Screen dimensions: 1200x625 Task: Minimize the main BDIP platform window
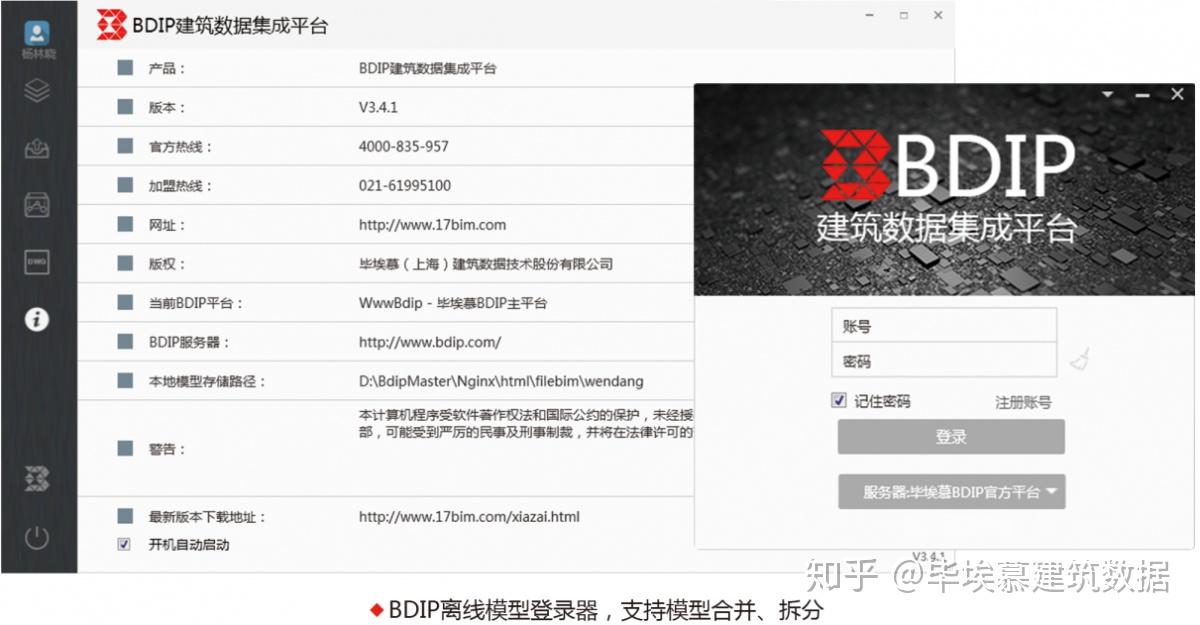click(870, 16)
